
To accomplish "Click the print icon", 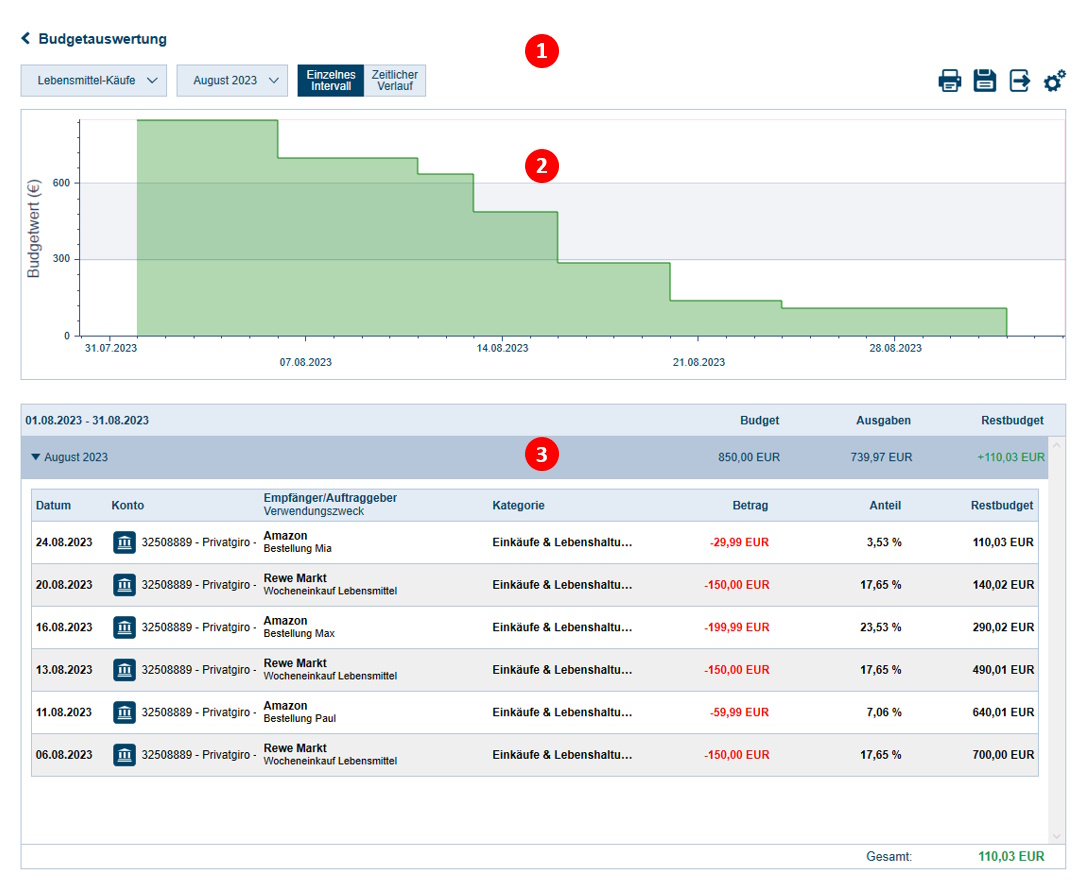I will click(x=949, y=81).
